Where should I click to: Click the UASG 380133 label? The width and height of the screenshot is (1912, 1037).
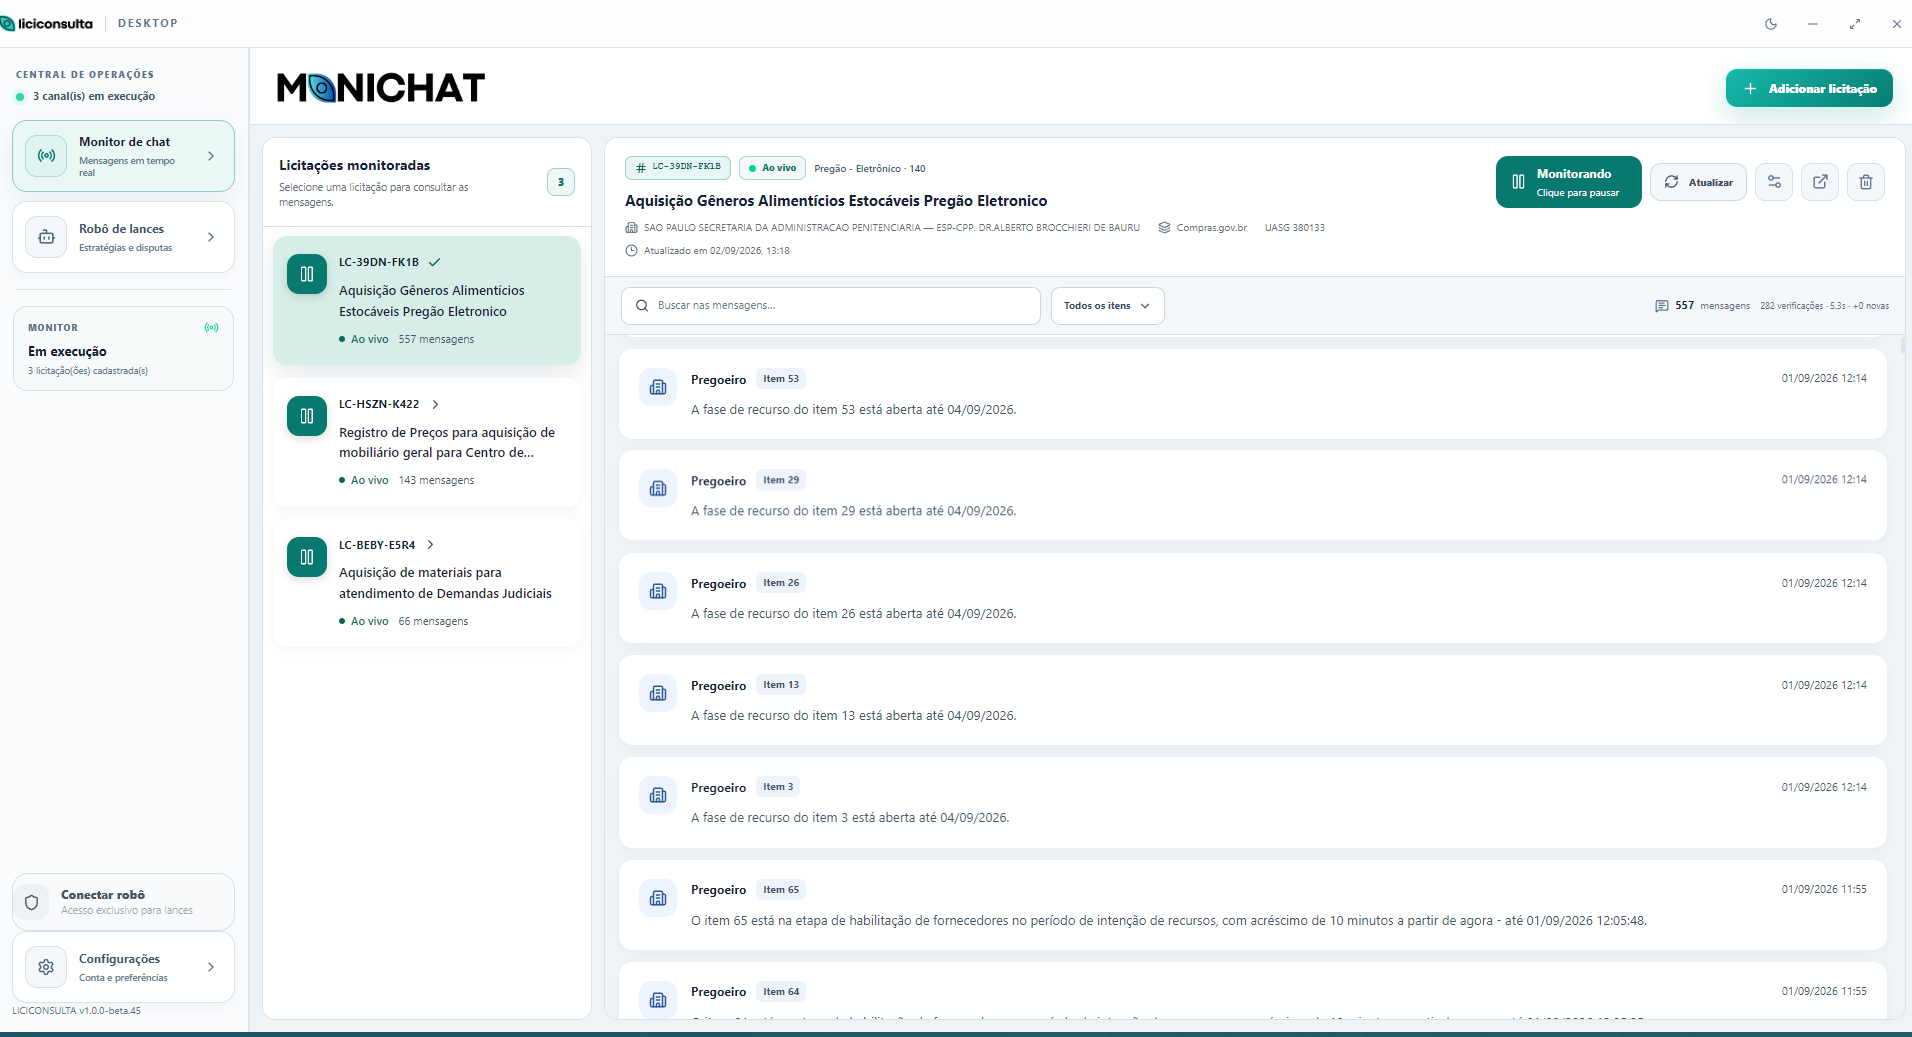point(1294,228)
